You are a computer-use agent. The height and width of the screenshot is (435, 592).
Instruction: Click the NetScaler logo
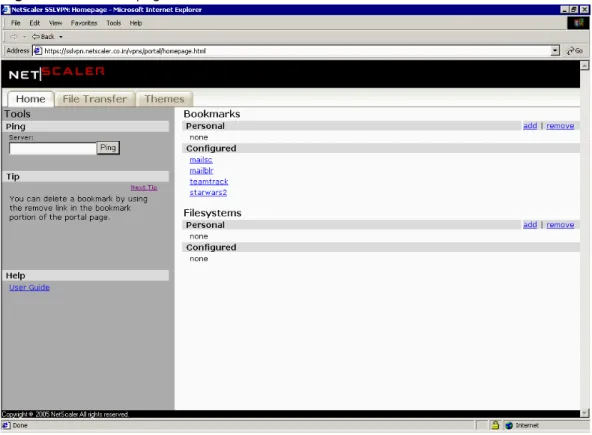[x=57, y=73]
